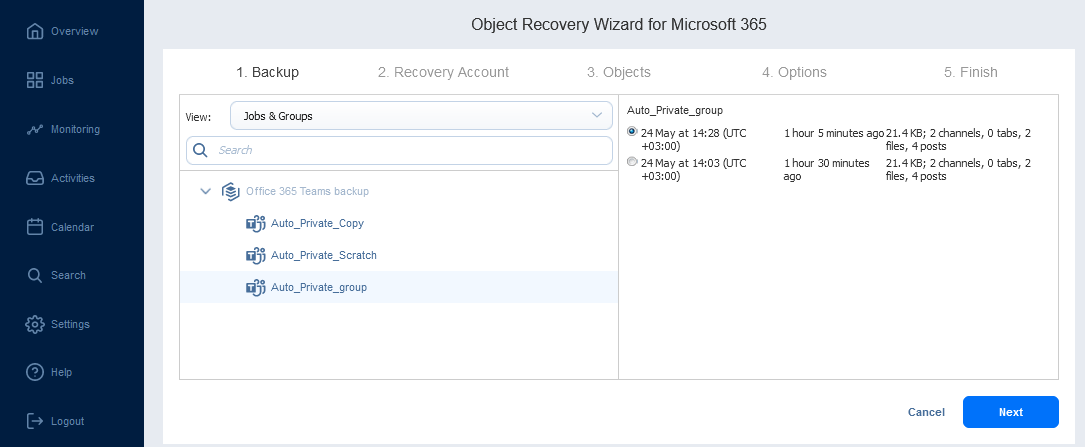
Task: Click the magnifier icon in search box
Action: 201,150
